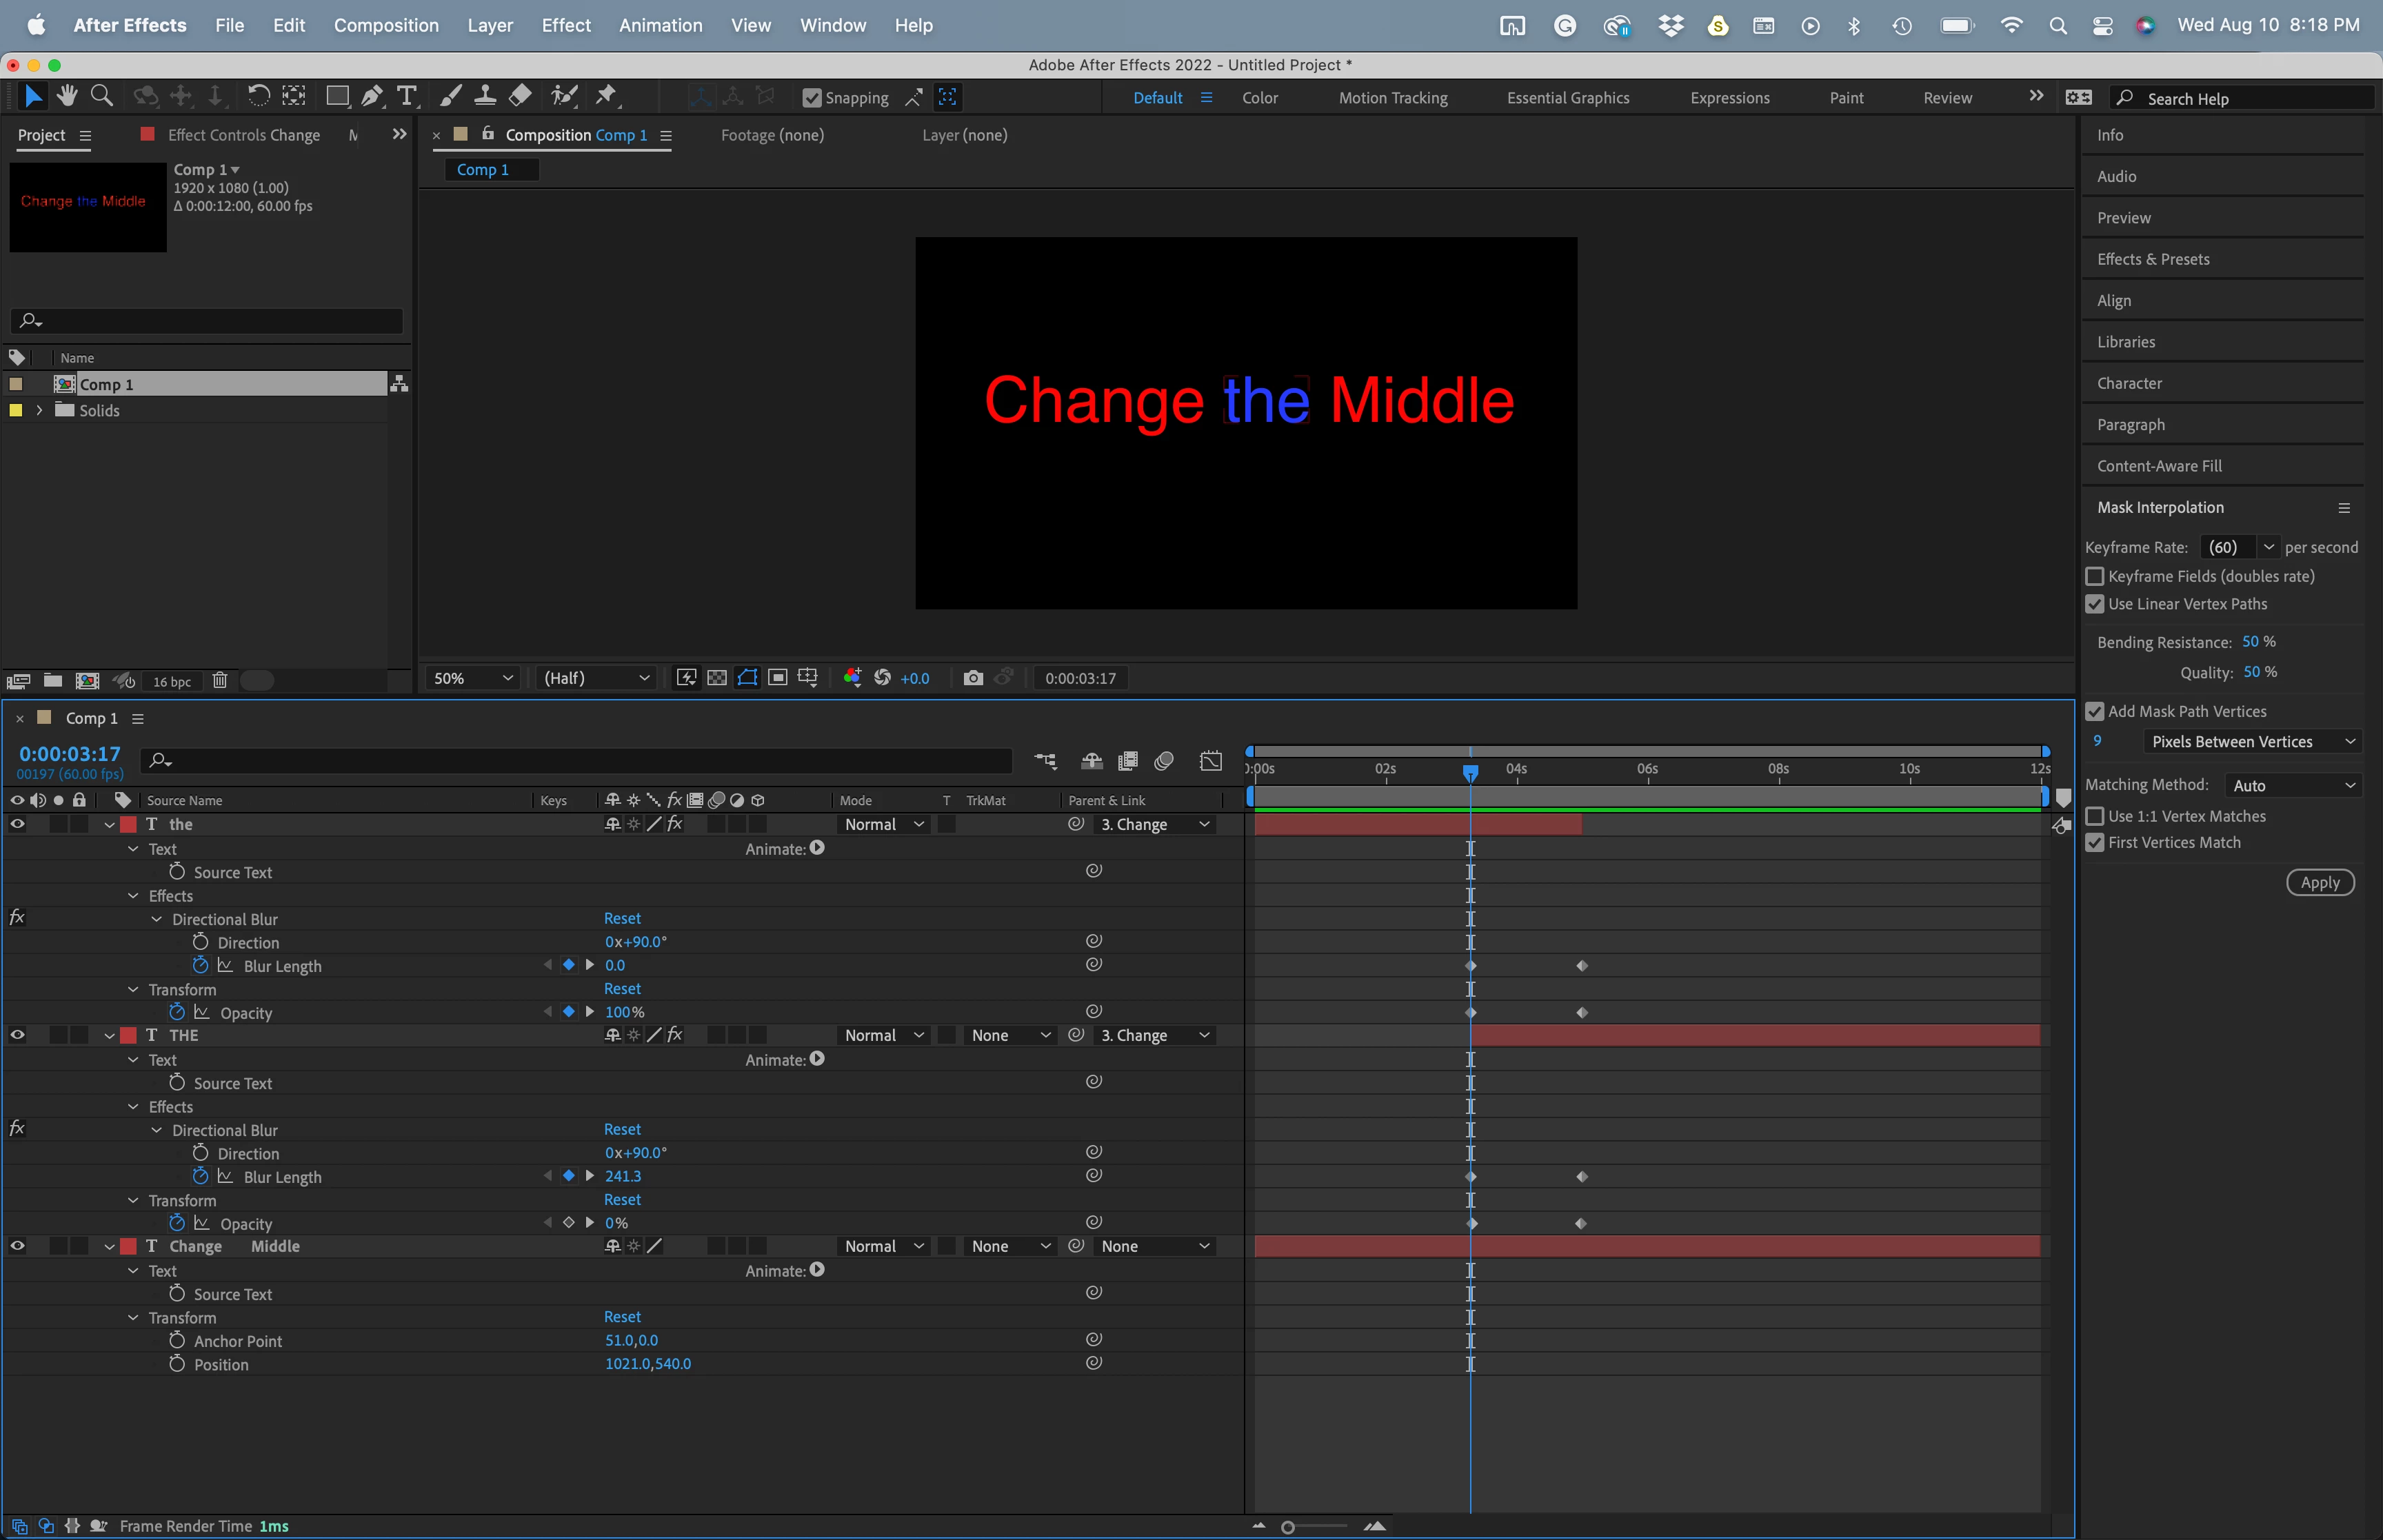Hide the 'THE' text layer
The image size is (2383, 1540).
click(x=17, y=1035)
